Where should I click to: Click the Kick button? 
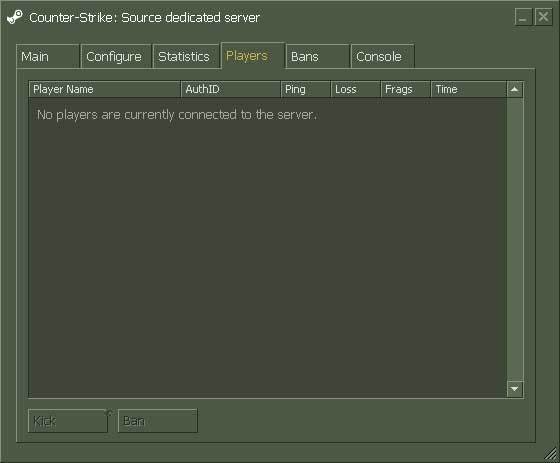pos(68,421)
